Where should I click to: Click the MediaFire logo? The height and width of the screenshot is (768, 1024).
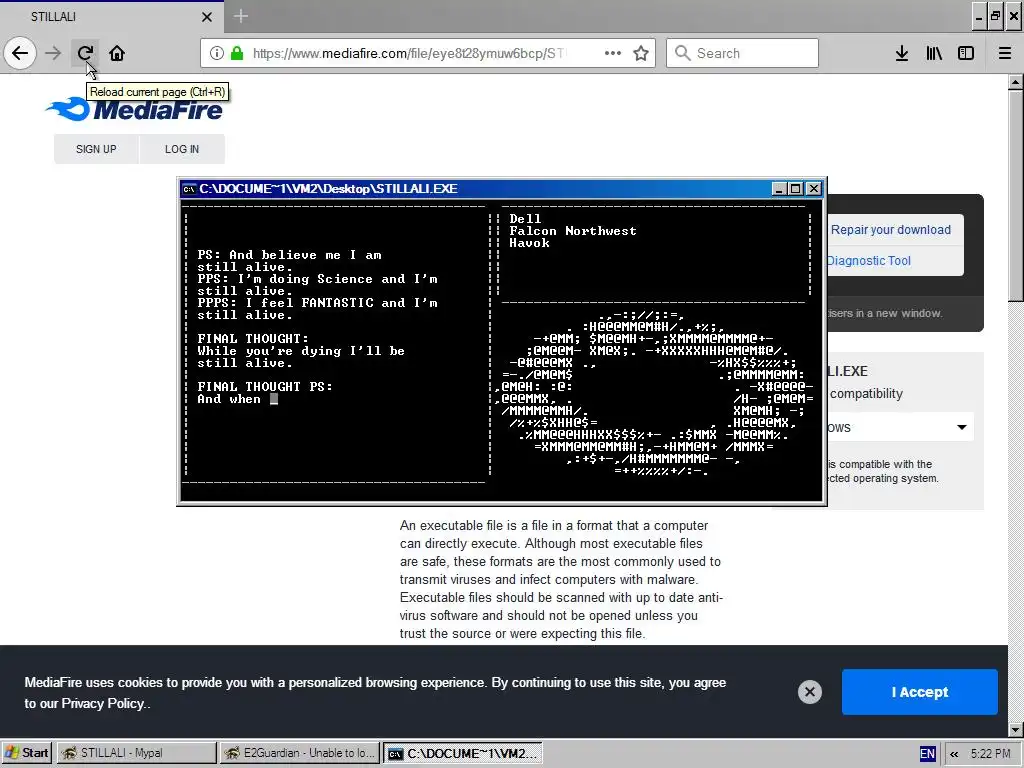(x=135, y=109)
